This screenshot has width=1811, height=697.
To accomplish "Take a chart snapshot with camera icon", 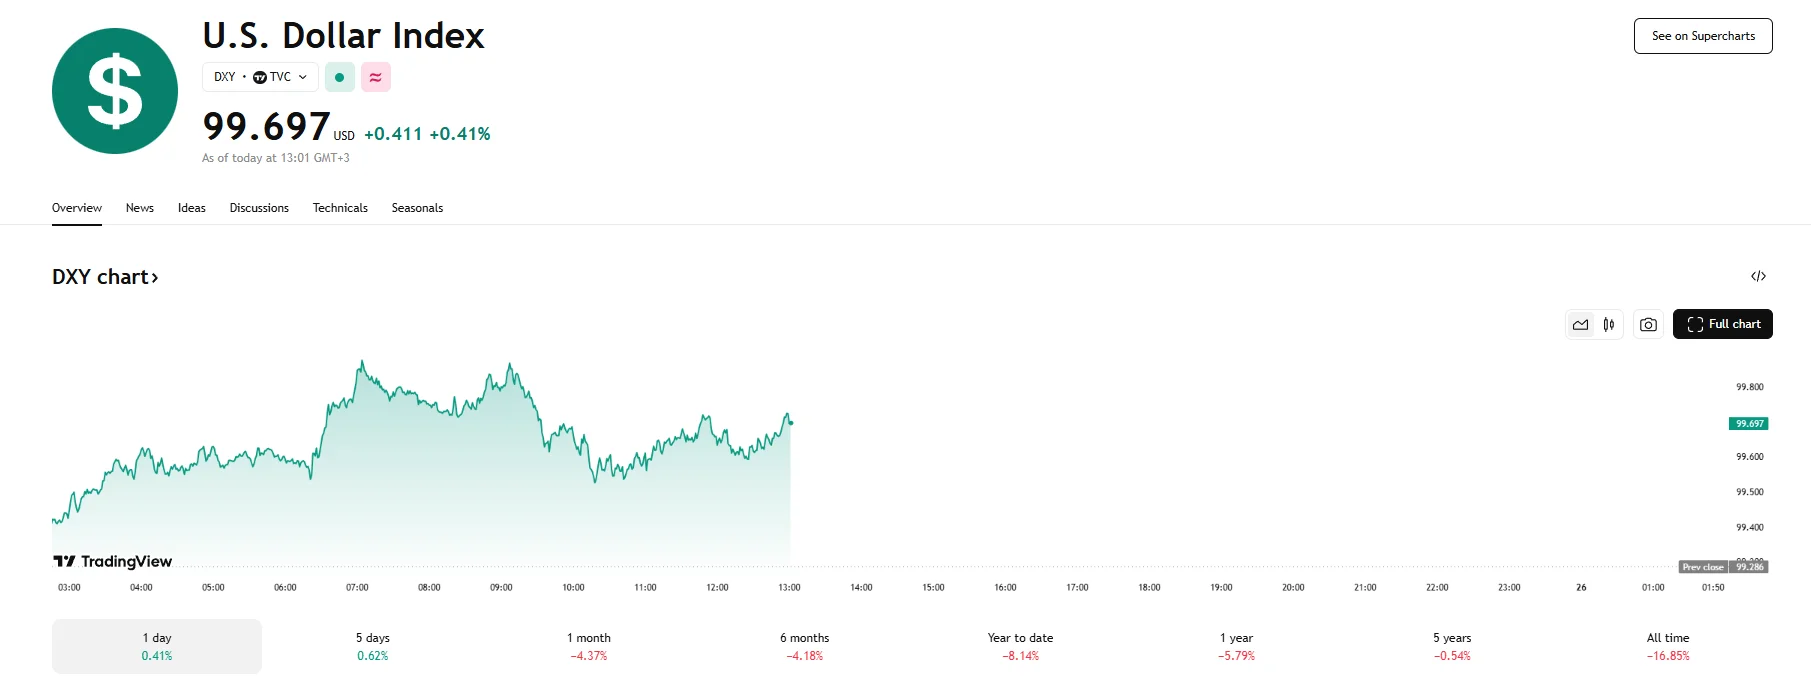I will (x=1648, y=324).
